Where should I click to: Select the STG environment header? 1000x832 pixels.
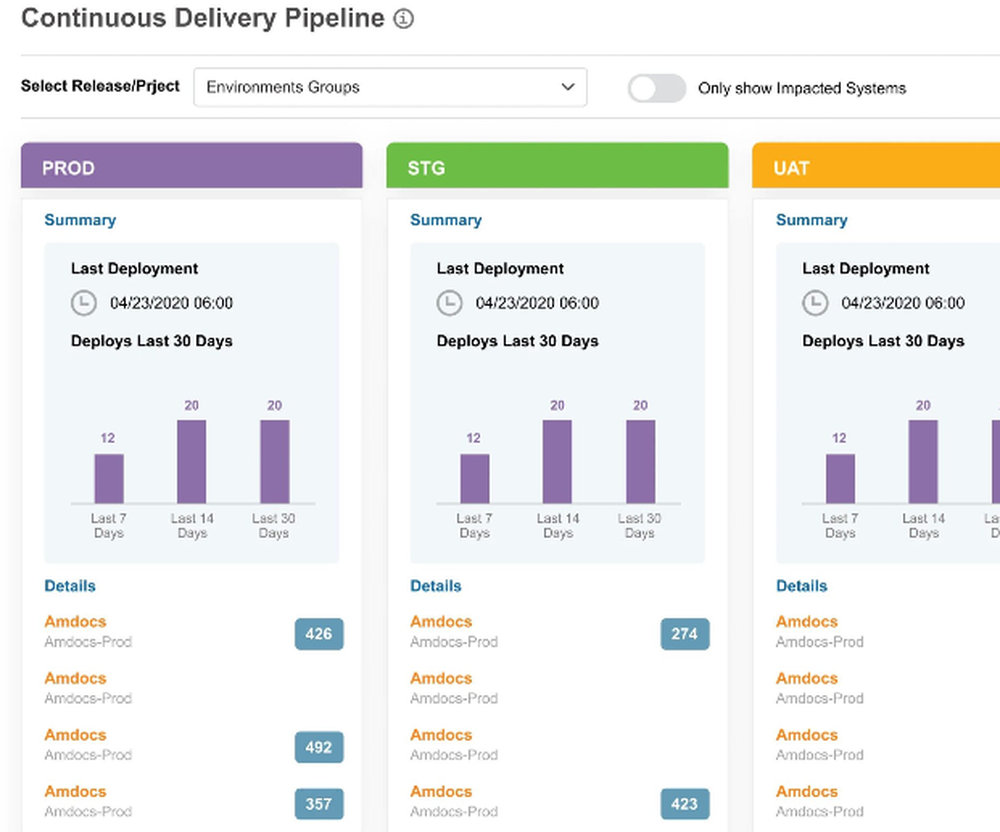(557, 166)
